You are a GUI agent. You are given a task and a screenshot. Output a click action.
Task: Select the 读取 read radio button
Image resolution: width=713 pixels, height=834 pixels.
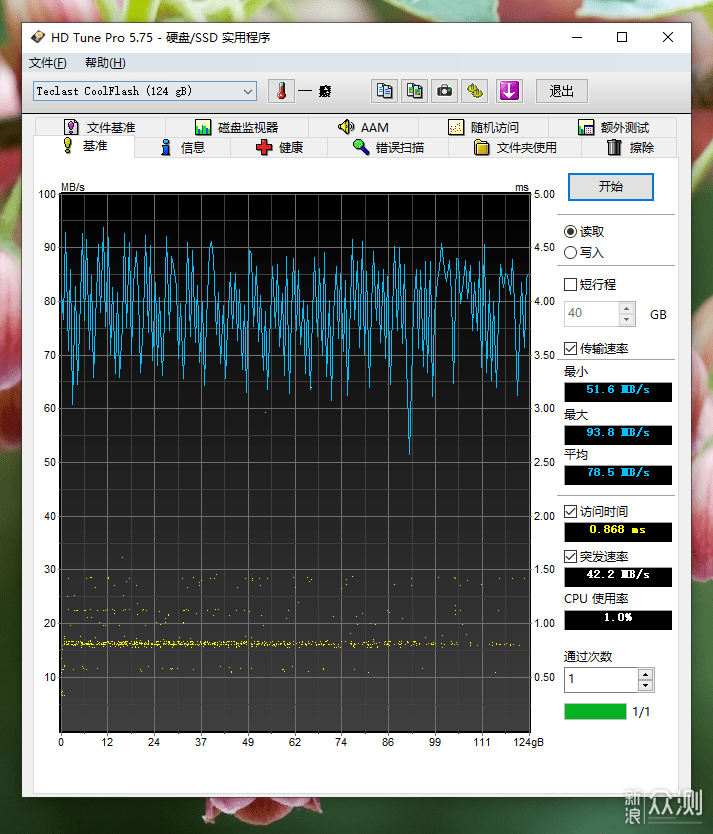pos(571,231)
